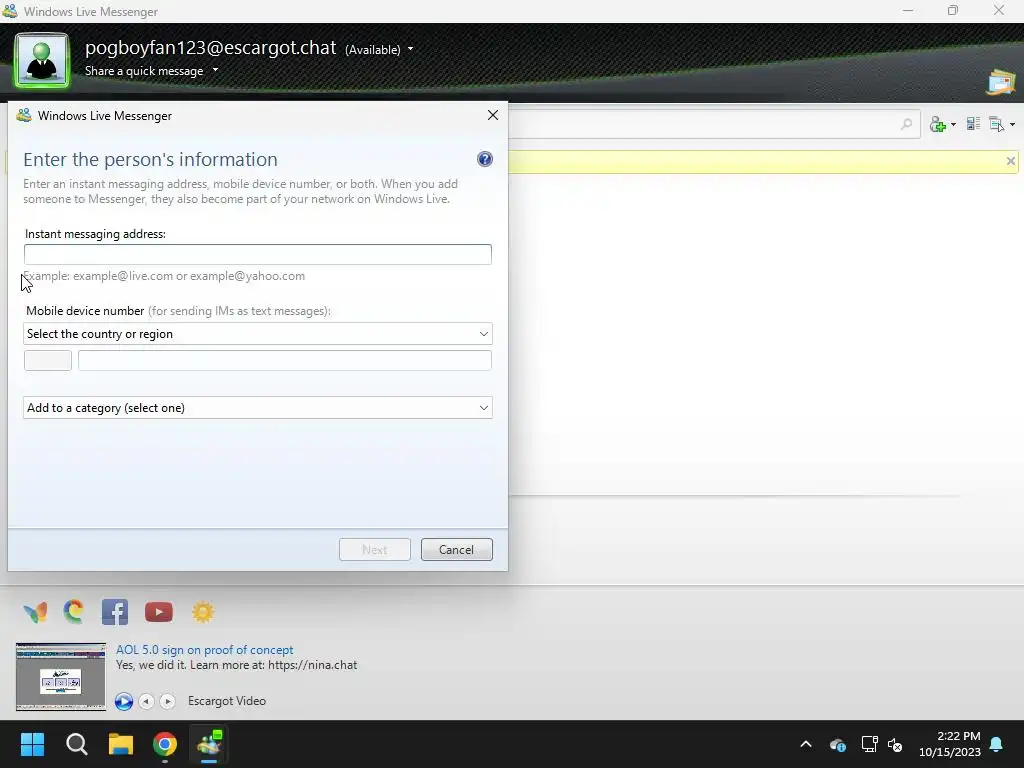
Task: Open Select the country or region dropdown
Action: pos(257,334)
